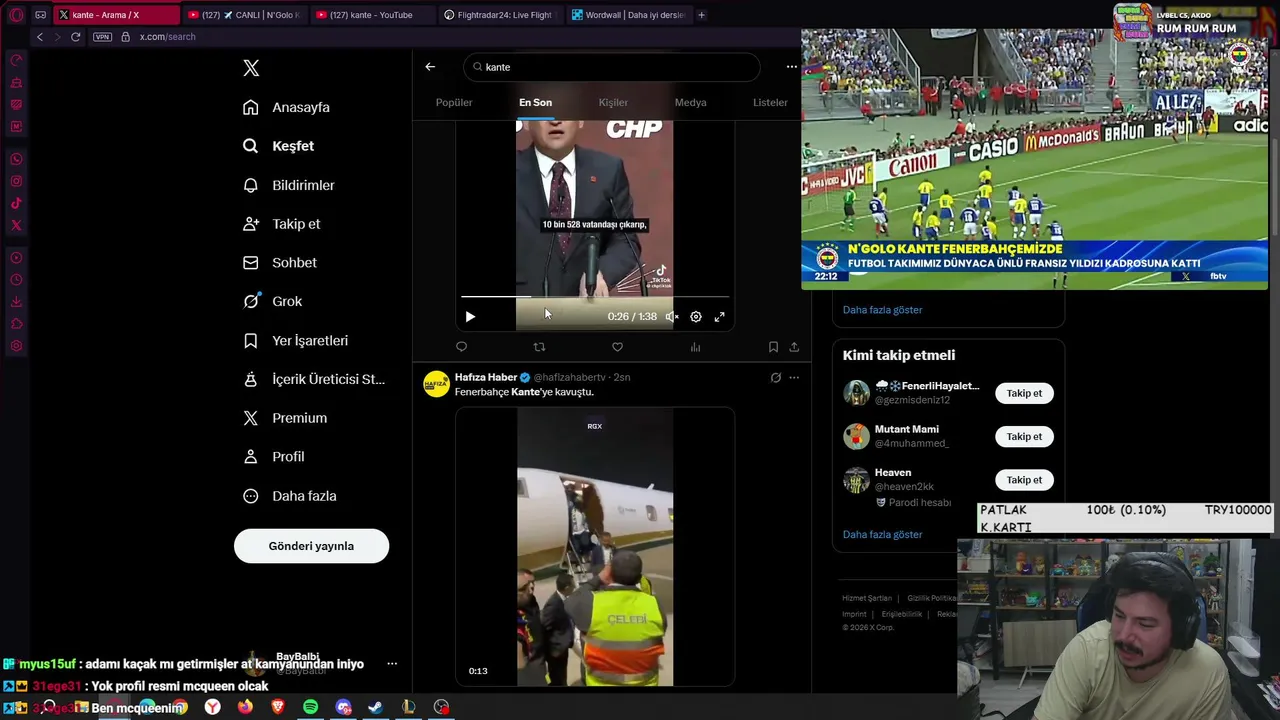Click into the kante search field
Viewport: 1280px width, 720px height.
(x=612, y=67)
